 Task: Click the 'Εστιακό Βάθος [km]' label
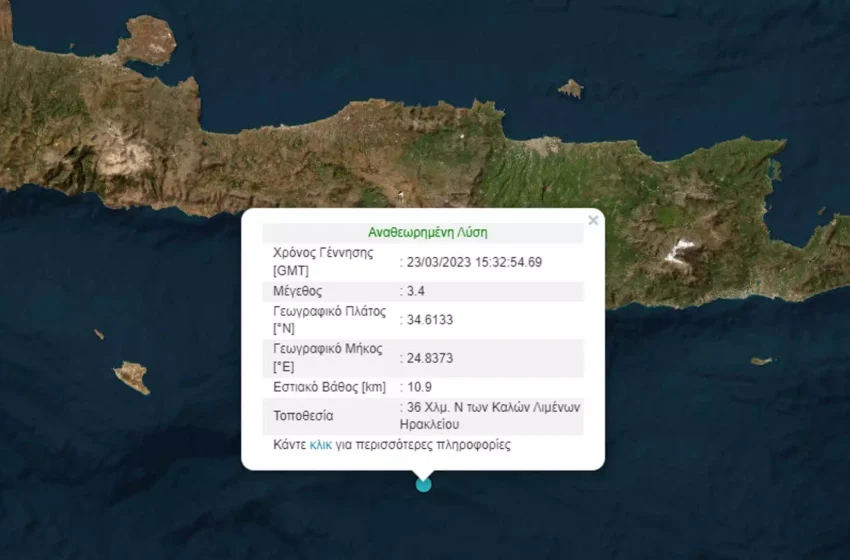[x=331, y=386]
